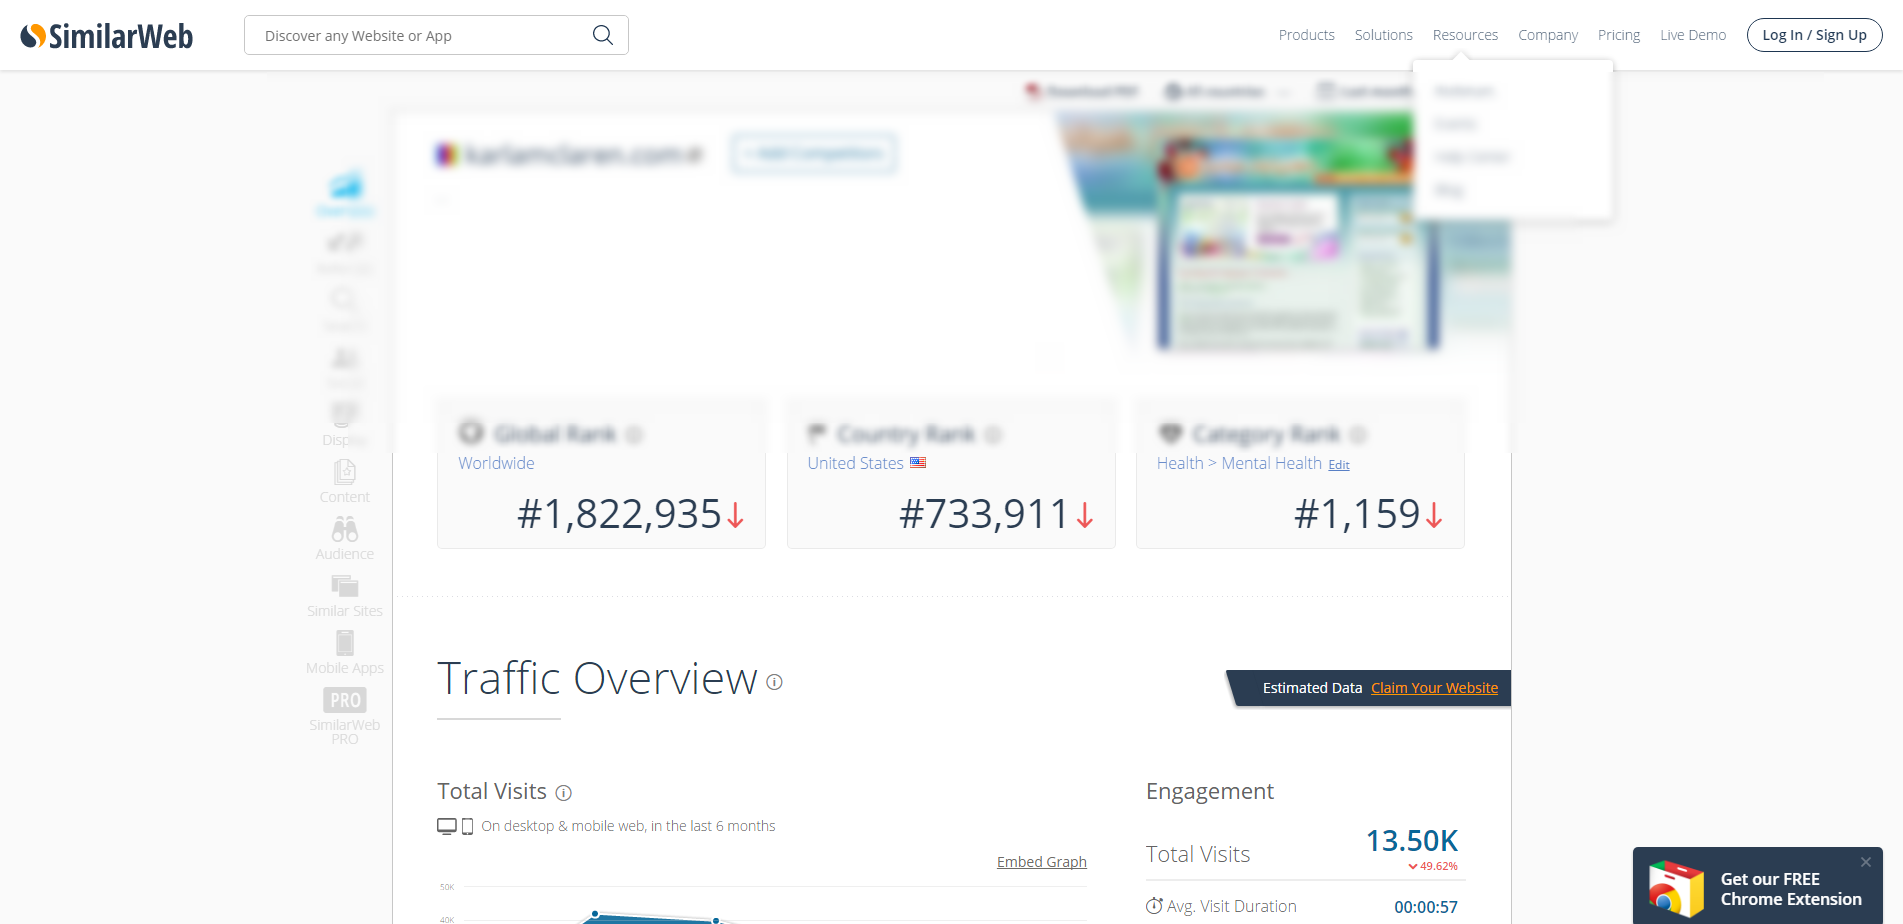
Task: Click the United States country link
Action: (855, 463)
